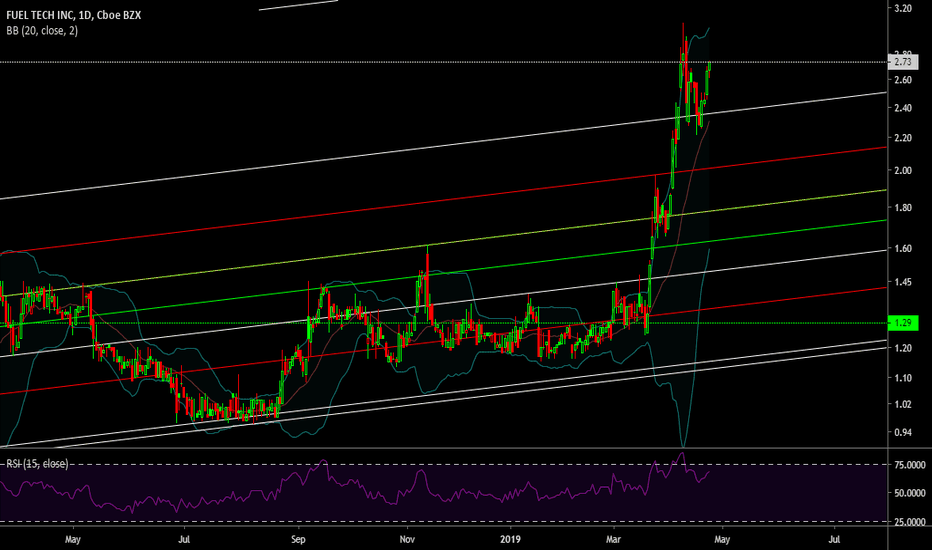Viewport: 932px width, 550px height.
Task: Select the 1.10 price axis value
Action: point(903,378)
